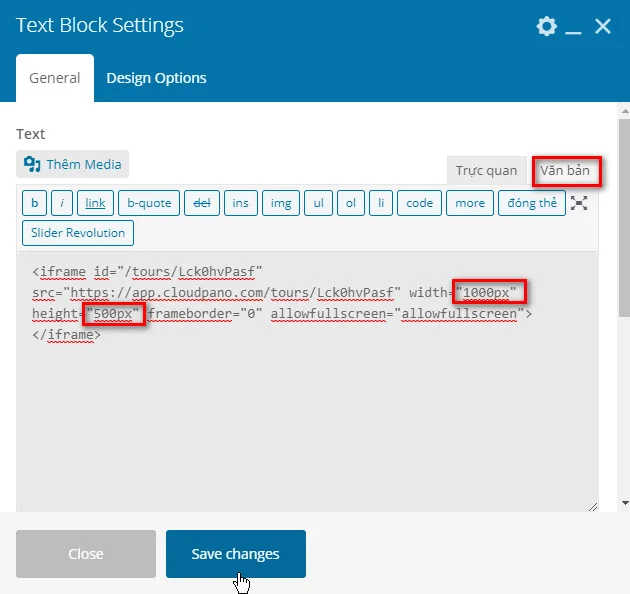This screenshot has height=594, width=630.
Task: Save changes to the text block
Action: point(236,553)
